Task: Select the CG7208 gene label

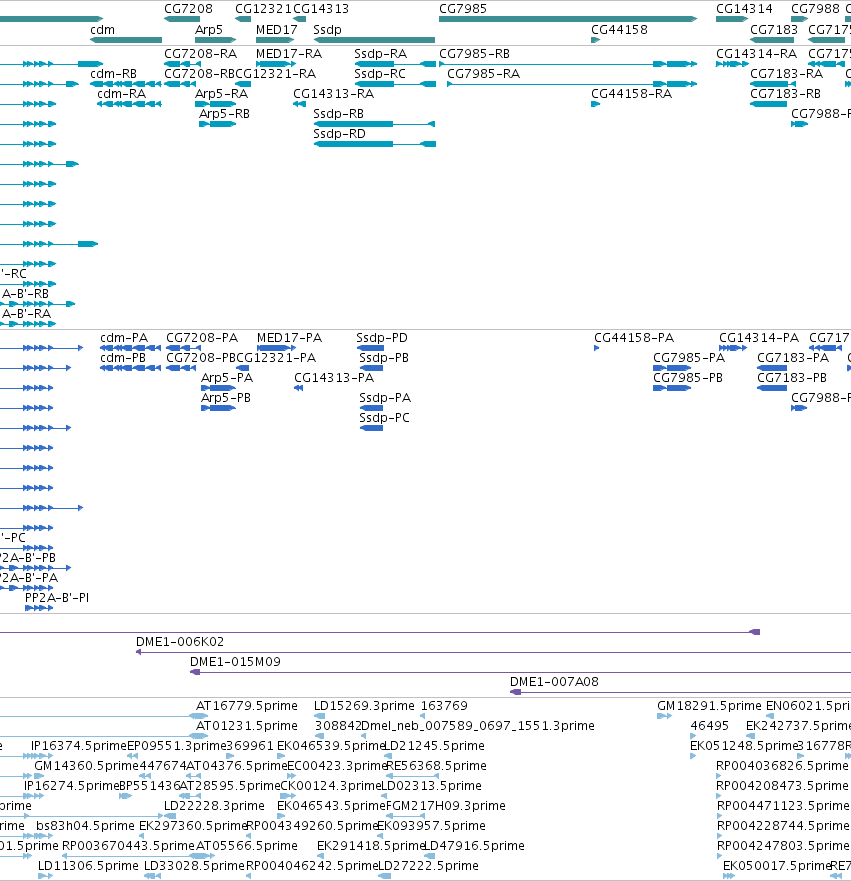Action: (188, 9)
